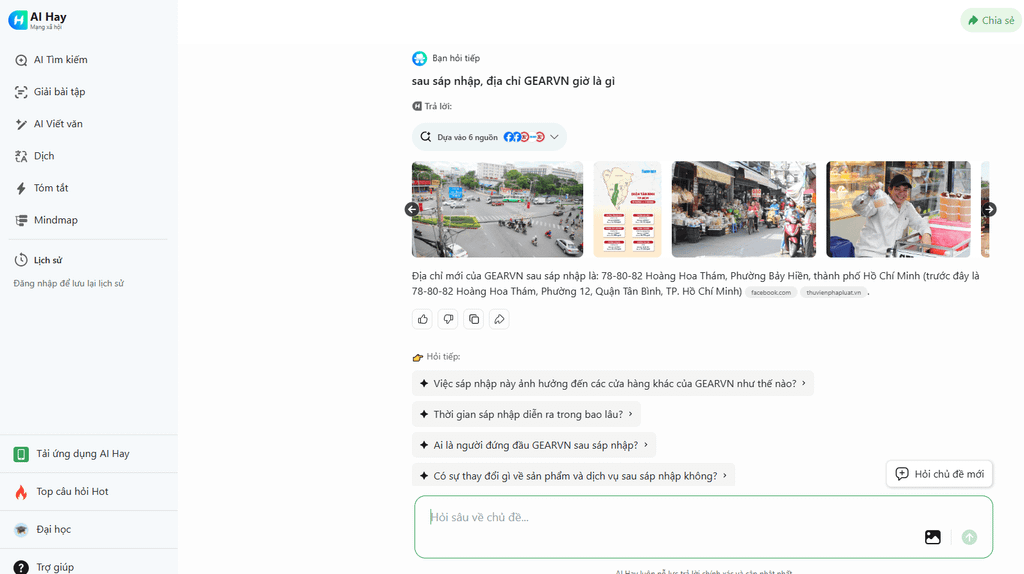This screenshot has height=574, width=1024.
Task: Click the thuvienphapluat.vn source tag
Action: (833, 293)
